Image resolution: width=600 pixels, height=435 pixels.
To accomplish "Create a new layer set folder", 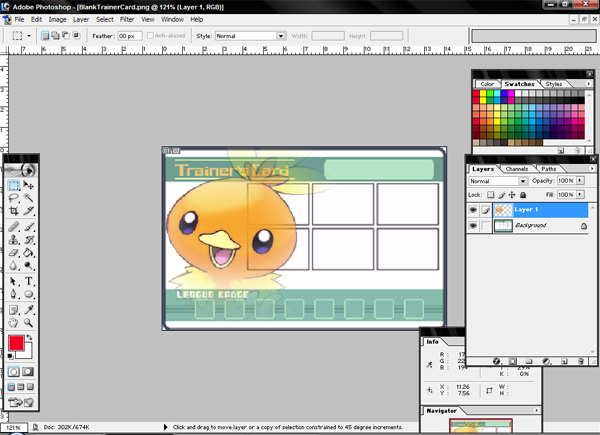I will (529, 361).
